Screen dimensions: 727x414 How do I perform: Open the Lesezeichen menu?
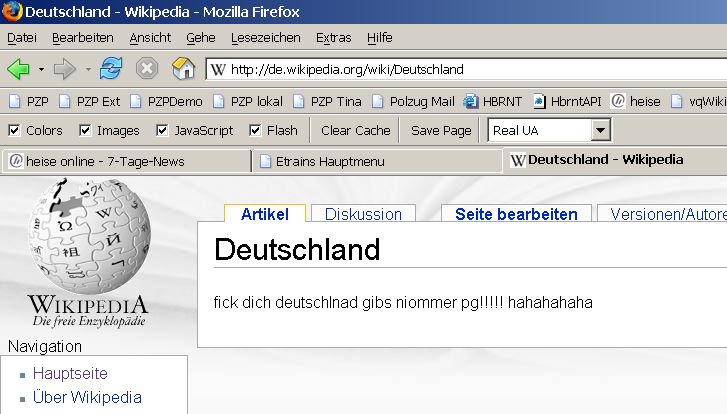coord(265,37)
